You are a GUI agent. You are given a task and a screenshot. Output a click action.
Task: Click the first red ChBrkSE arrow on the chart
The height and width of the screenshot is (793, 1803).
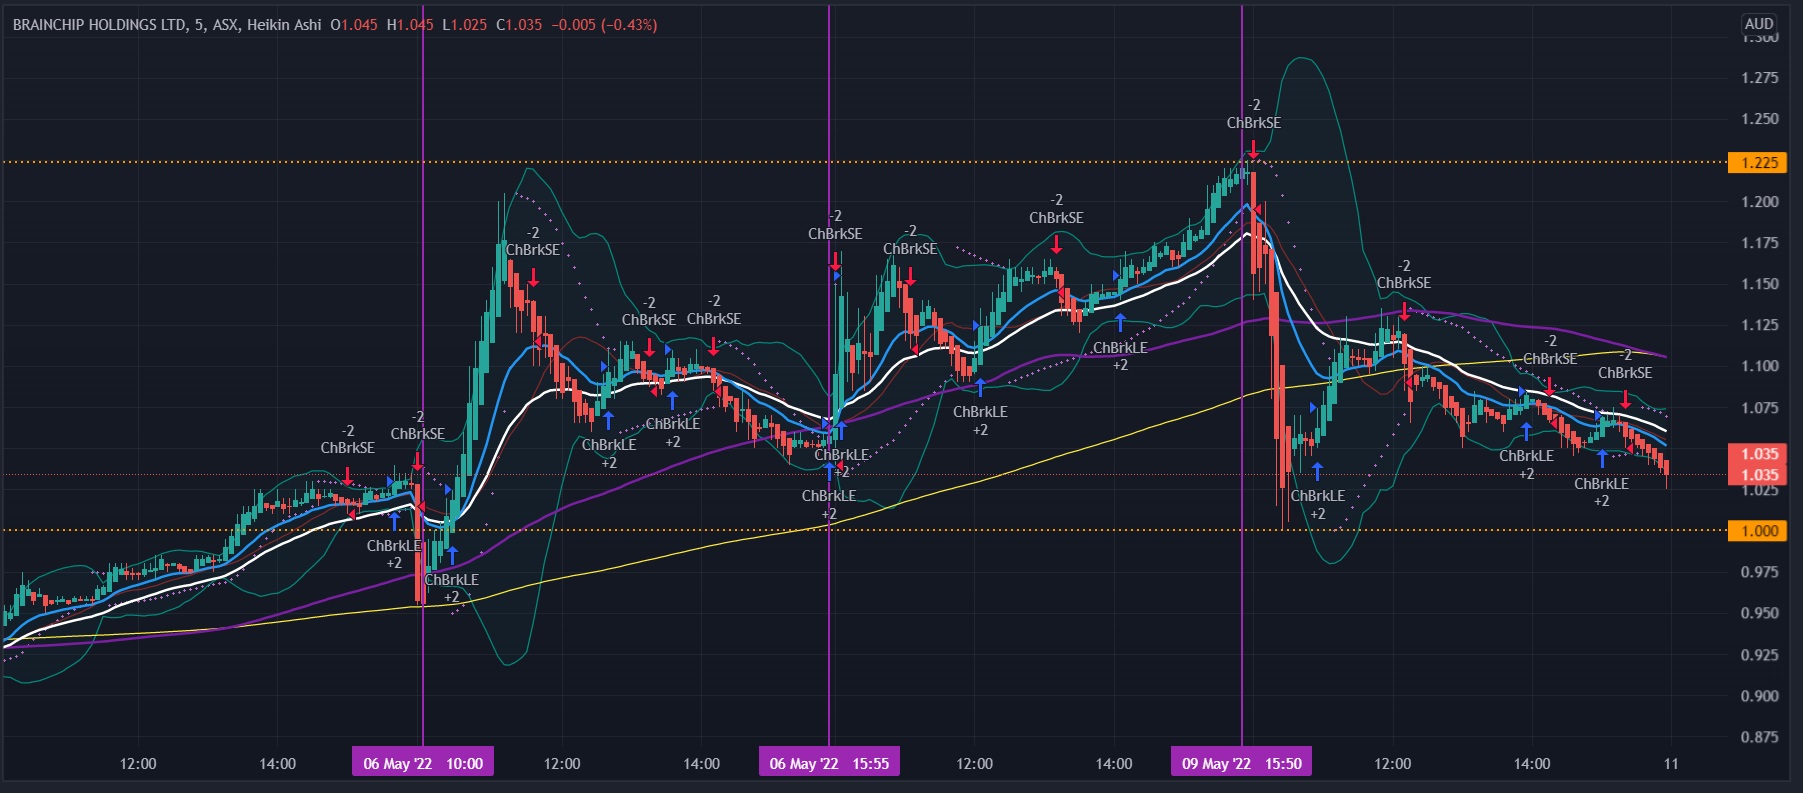point(347,476)
